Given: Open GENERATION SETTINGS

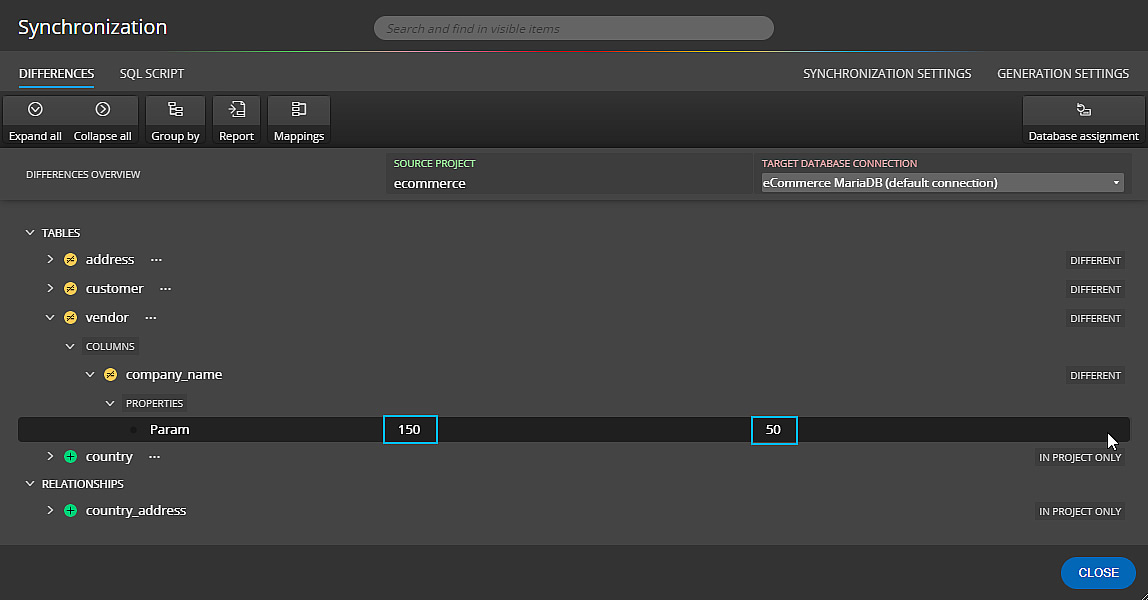Looking at the screenshot, I should [1063, 73].
